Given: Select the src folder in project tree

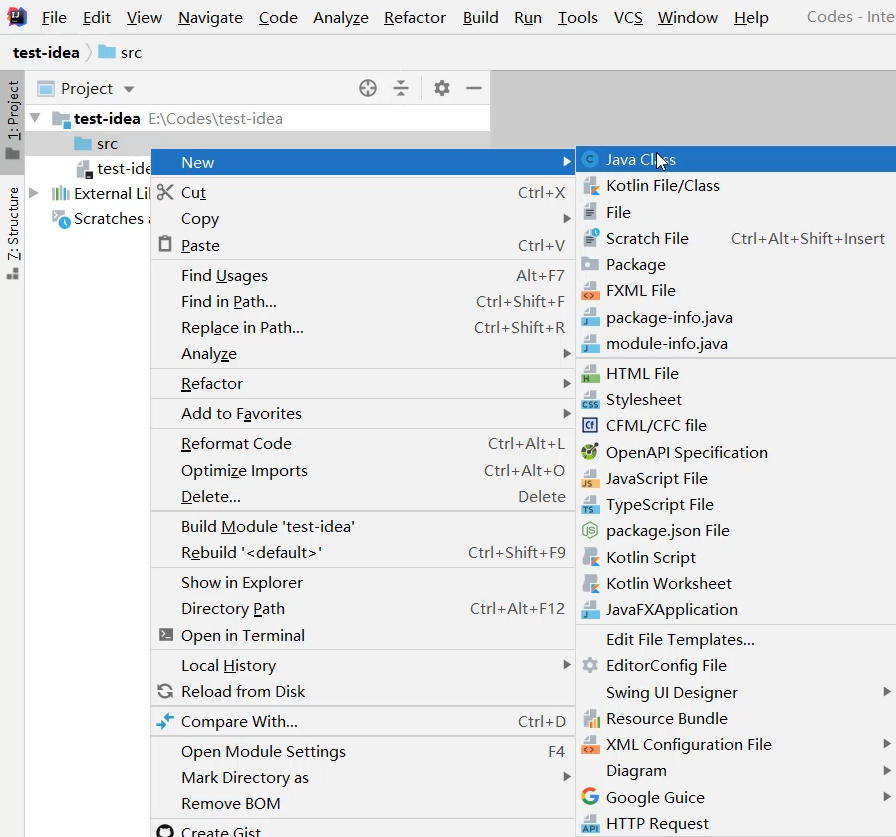Looking at the screenshot, I should click(106, 144).
